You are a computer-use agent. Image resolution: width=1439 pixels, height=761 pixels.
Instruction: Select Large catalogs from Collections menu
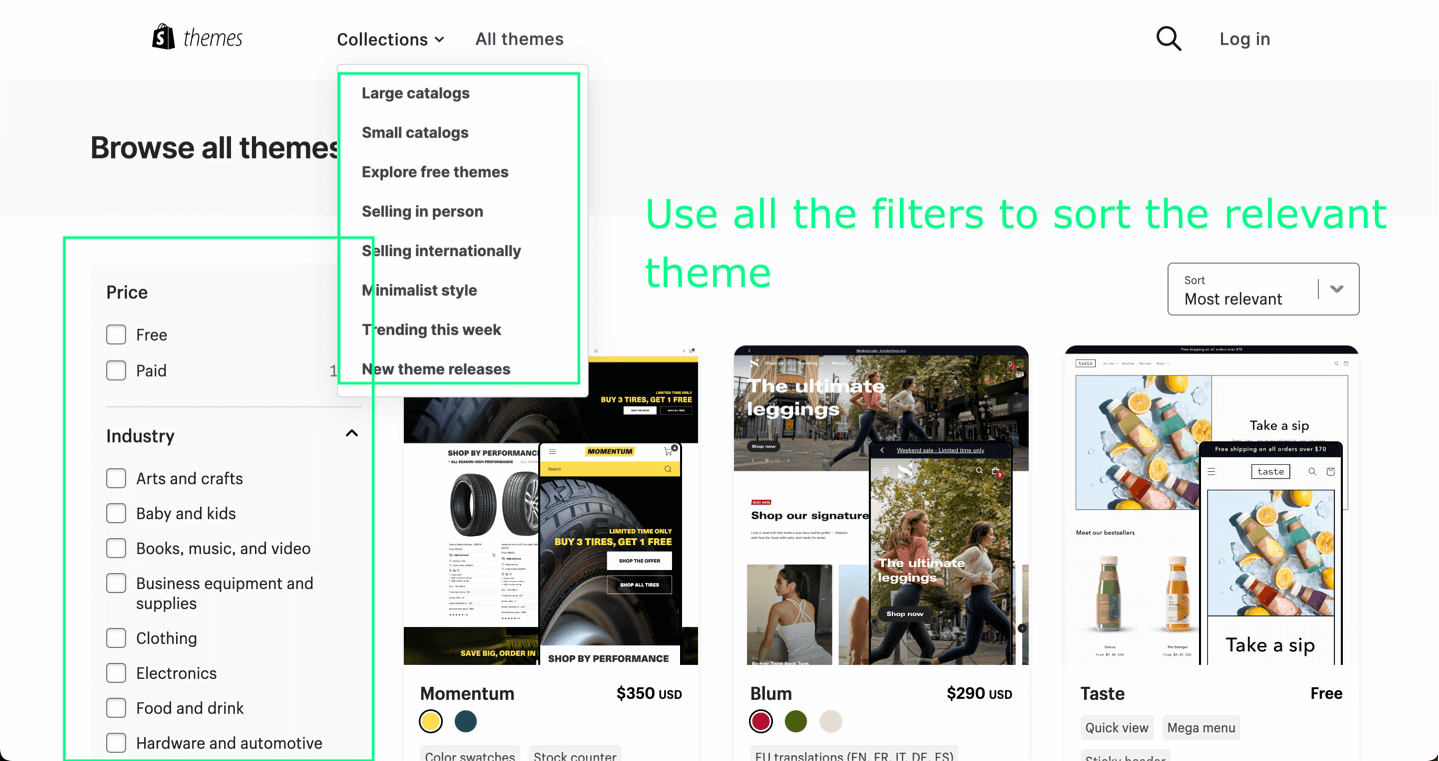tap(415, 93)
